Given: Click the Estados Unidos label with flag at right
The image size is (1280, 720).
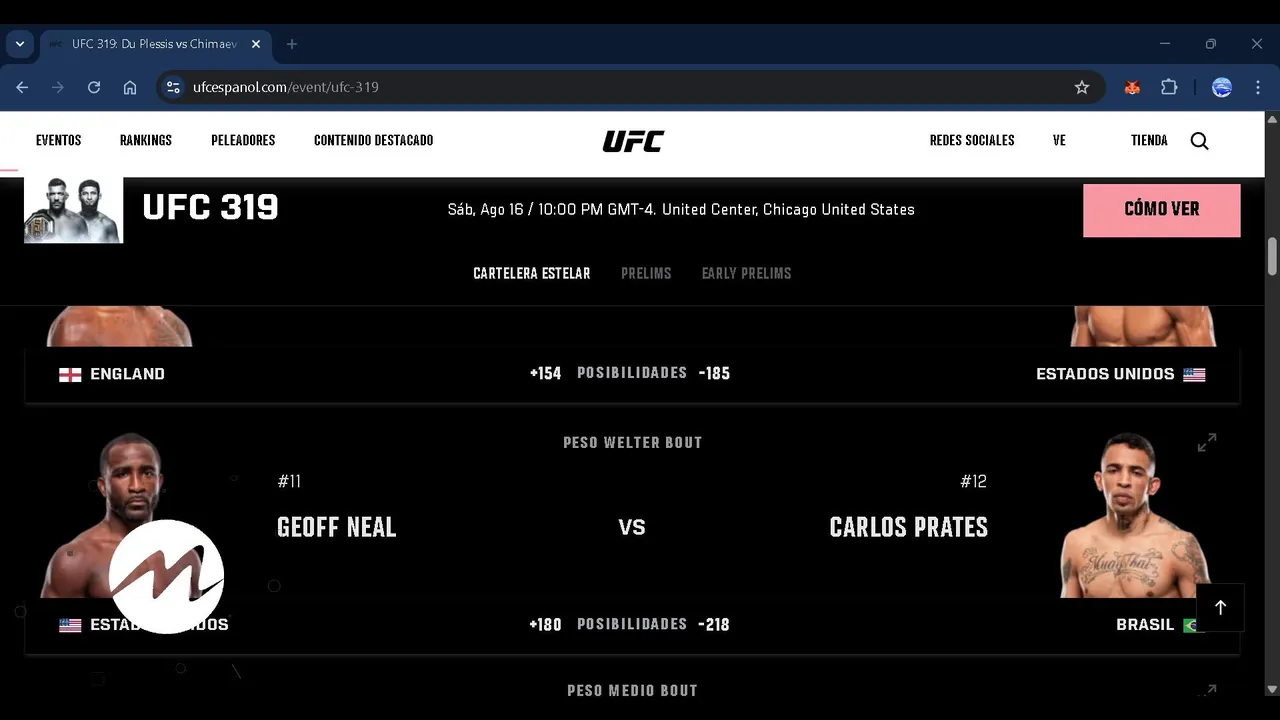Looking at the screenshot, I should point(1121,374).
